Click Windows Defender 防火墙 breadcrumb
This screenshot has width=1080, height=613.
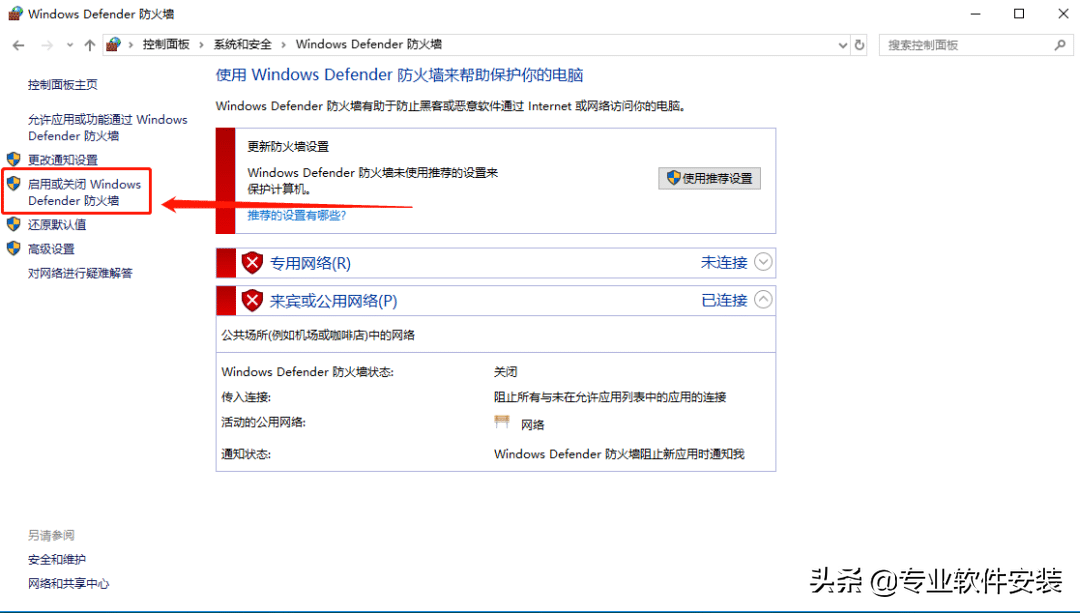tap(368, 45)
